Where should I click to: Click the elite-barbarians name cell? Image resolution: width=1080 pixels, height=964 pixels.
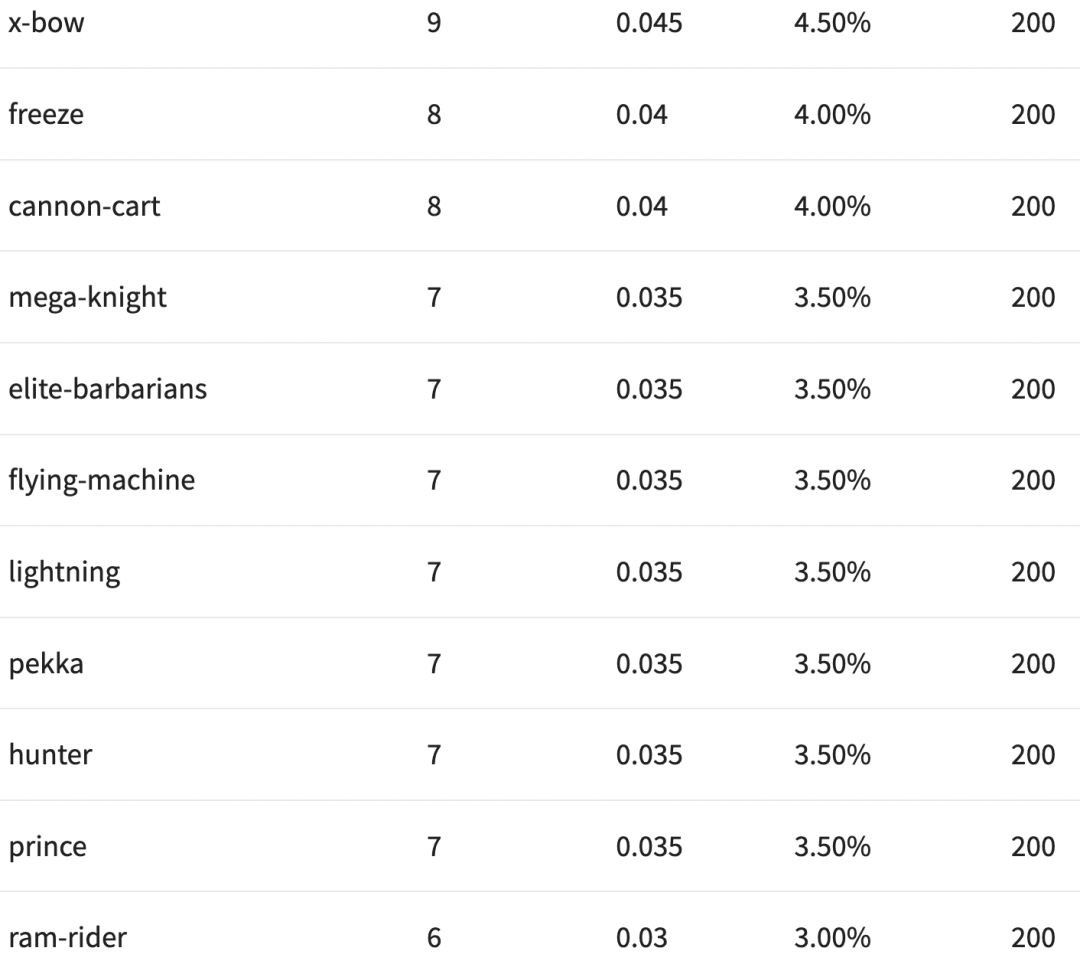coord(107,389)
